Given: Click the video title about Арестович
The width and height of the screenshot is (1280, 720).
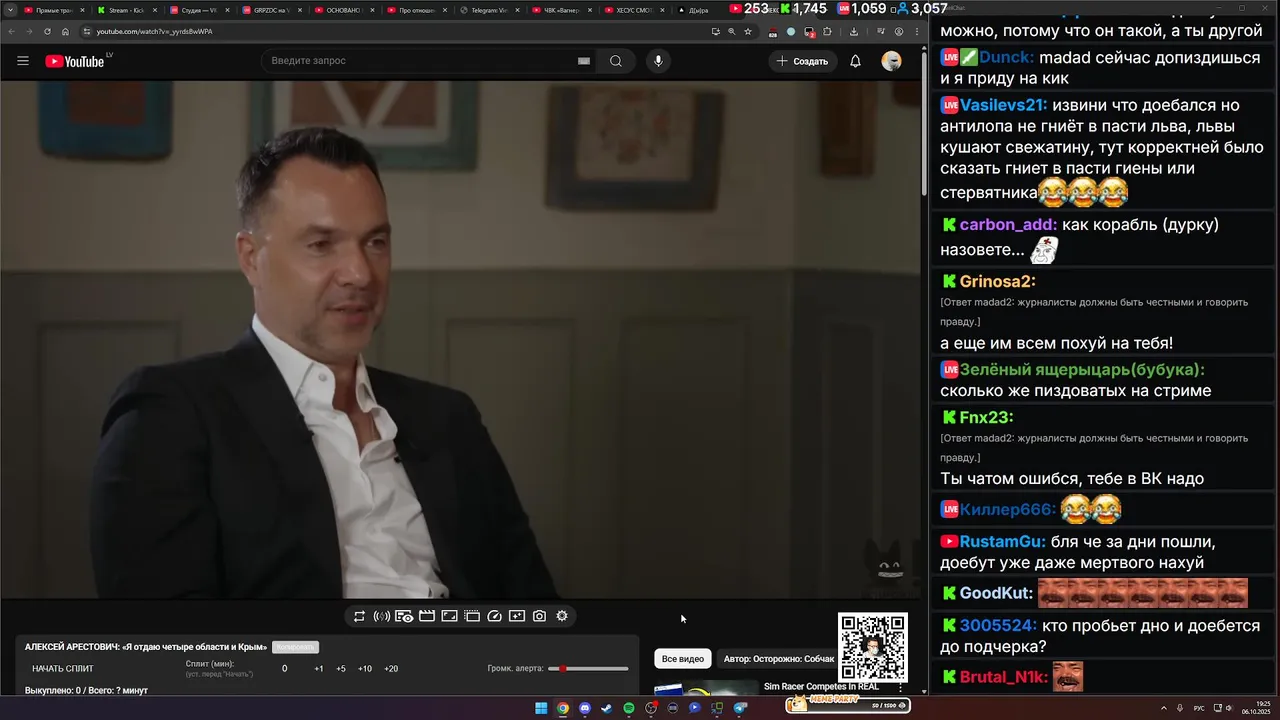Looking at the screenshot, I should point(146,647).
